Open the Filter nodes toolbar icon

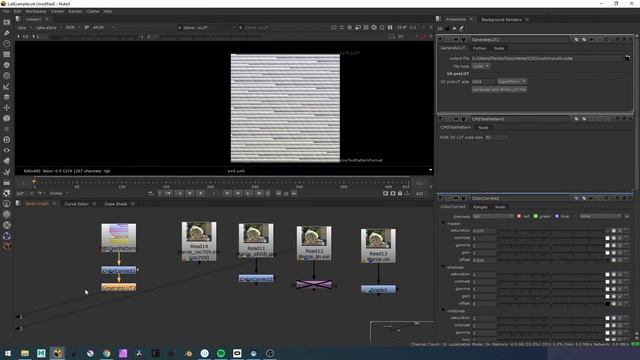7,76
